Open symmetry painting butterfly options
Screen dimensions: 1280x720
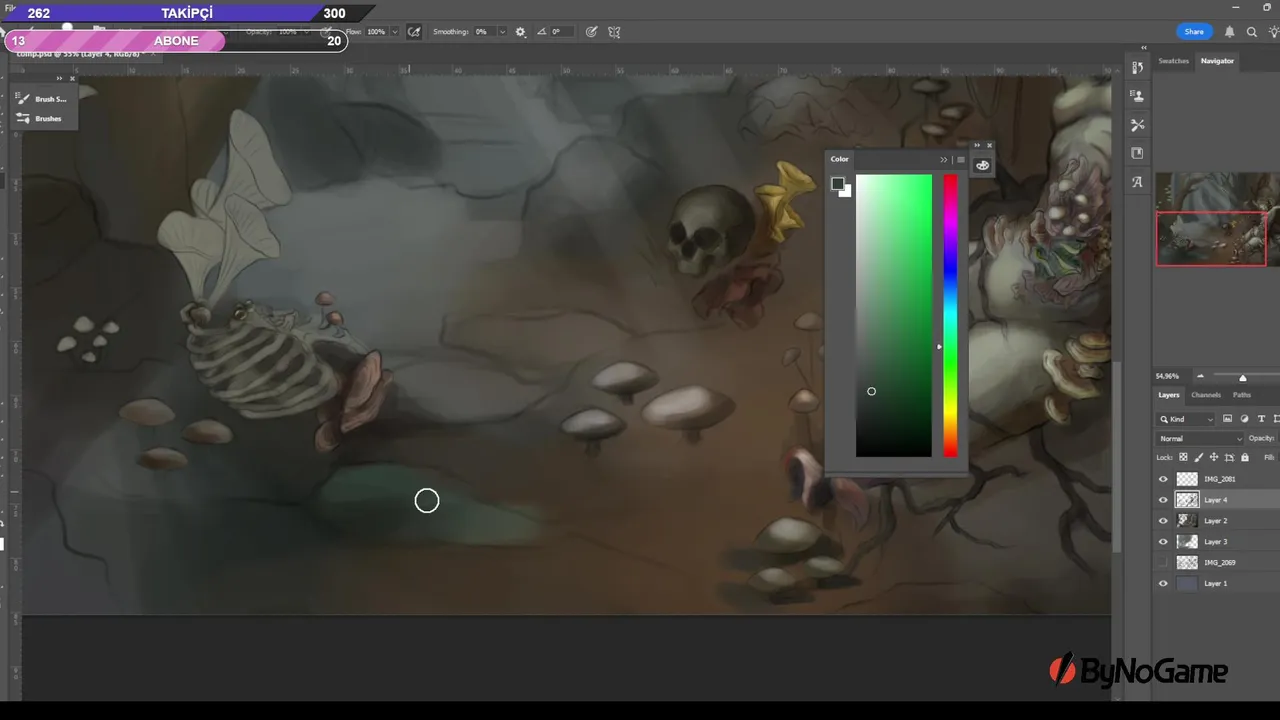click(614, 32)
